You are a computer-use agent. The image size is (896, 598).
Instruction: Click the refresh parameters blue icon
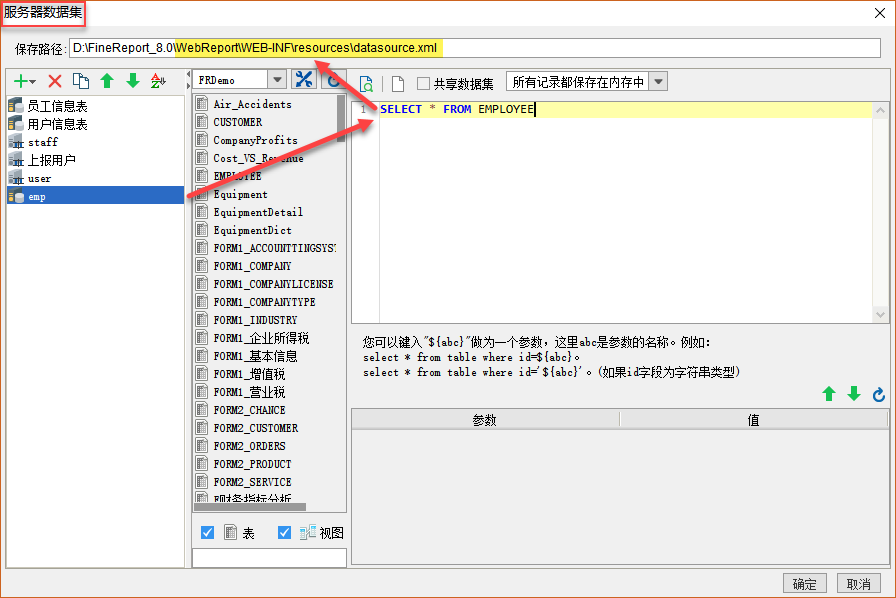click(x=879, y=394)
